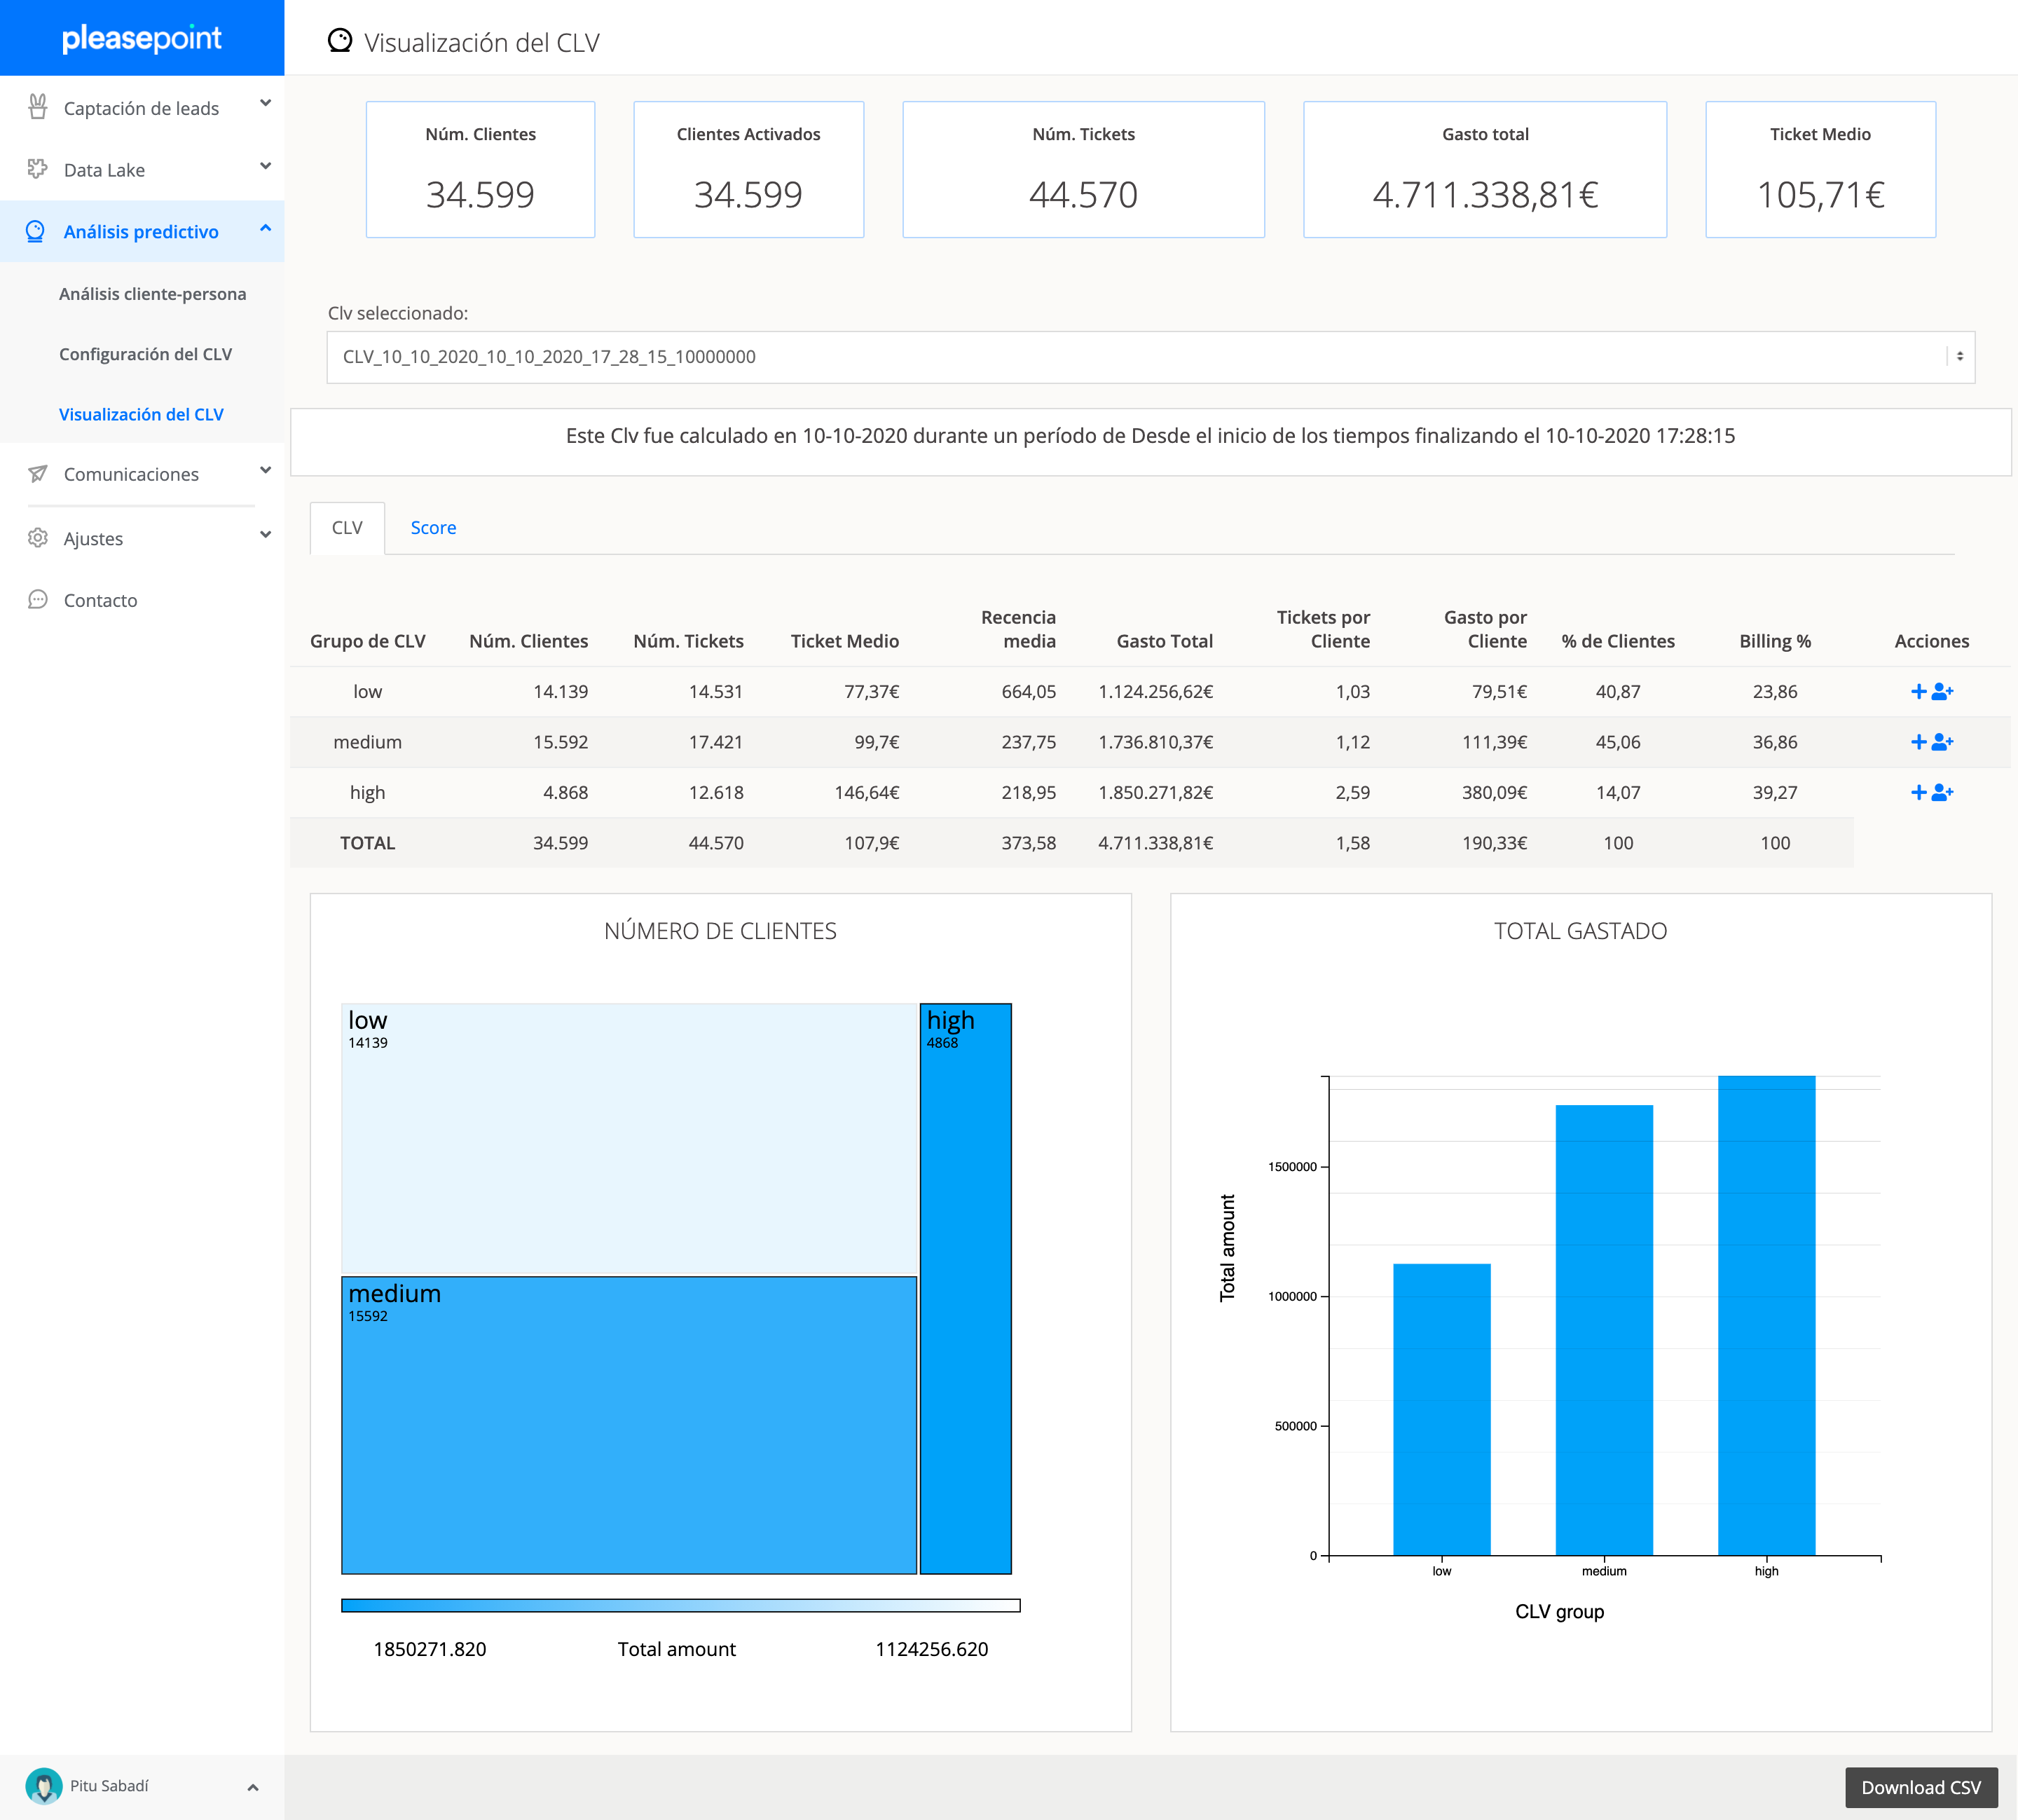Click the Ajustes gear icon
The width and height of the screenshot is (2018, 1820).
click(x=38, y=538)
